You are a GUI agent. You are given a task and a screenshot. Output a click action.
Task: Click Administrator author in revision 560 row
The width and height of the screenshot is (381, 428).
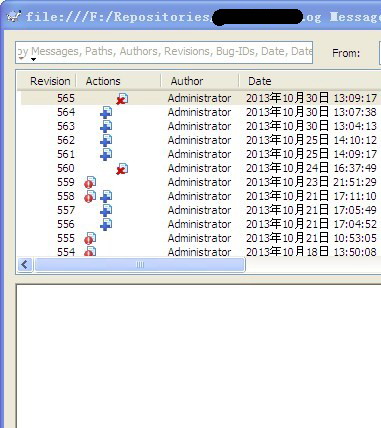(199, 168)
